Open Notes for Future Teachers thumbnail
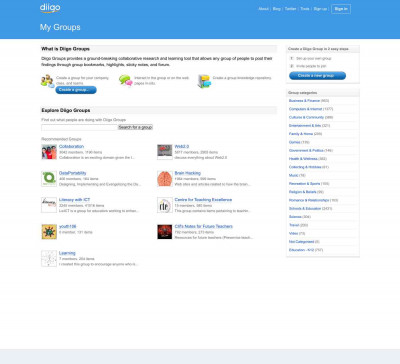 [x=165, y=232]
